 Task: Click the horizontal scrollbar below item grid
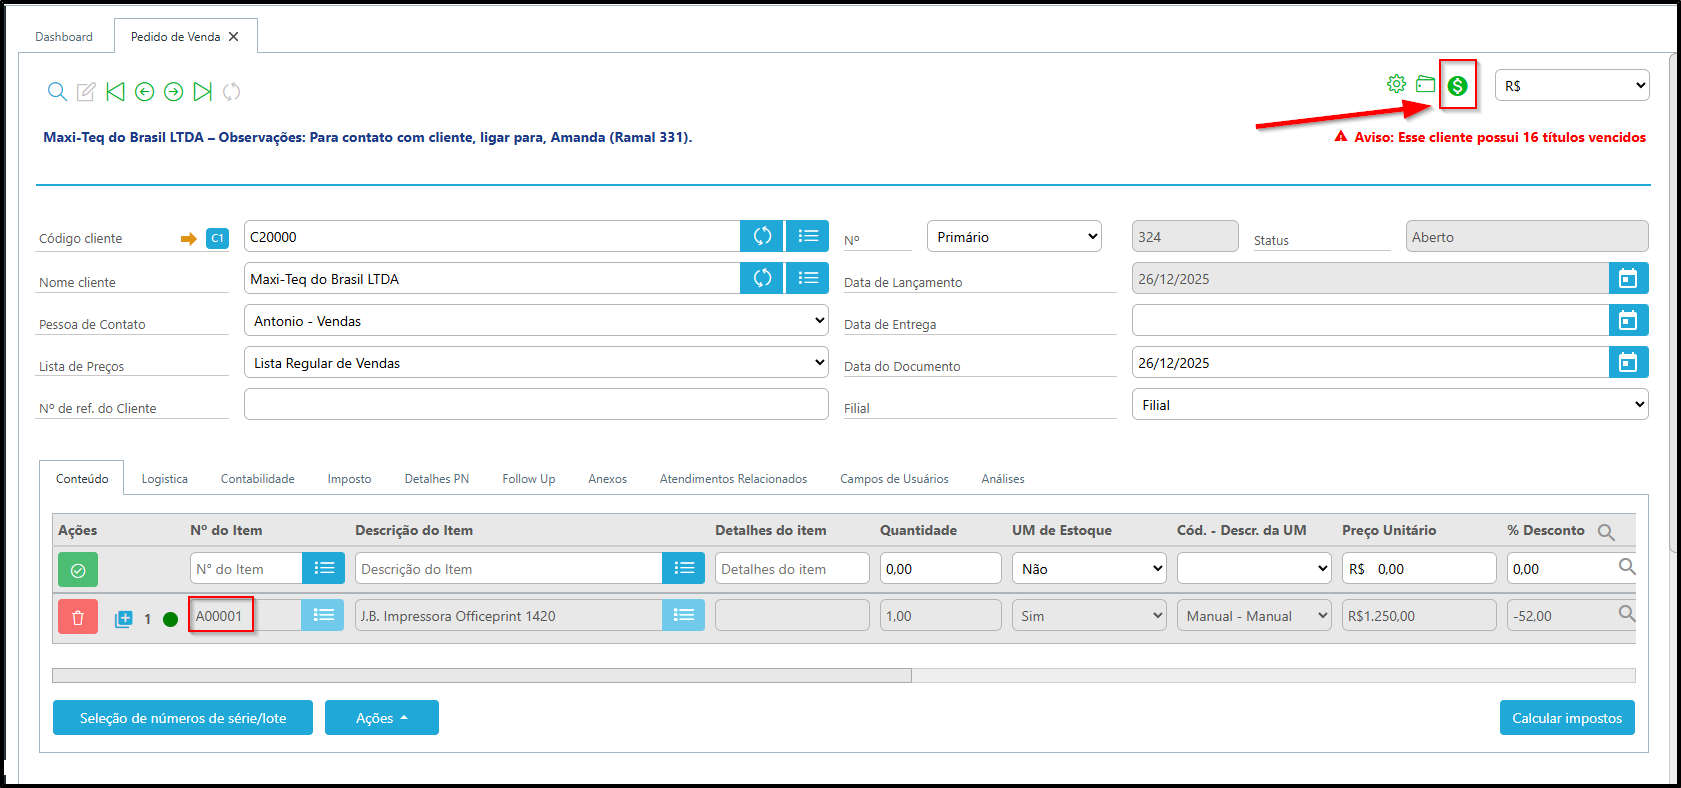pyautogui.click(x=481, y=676)
